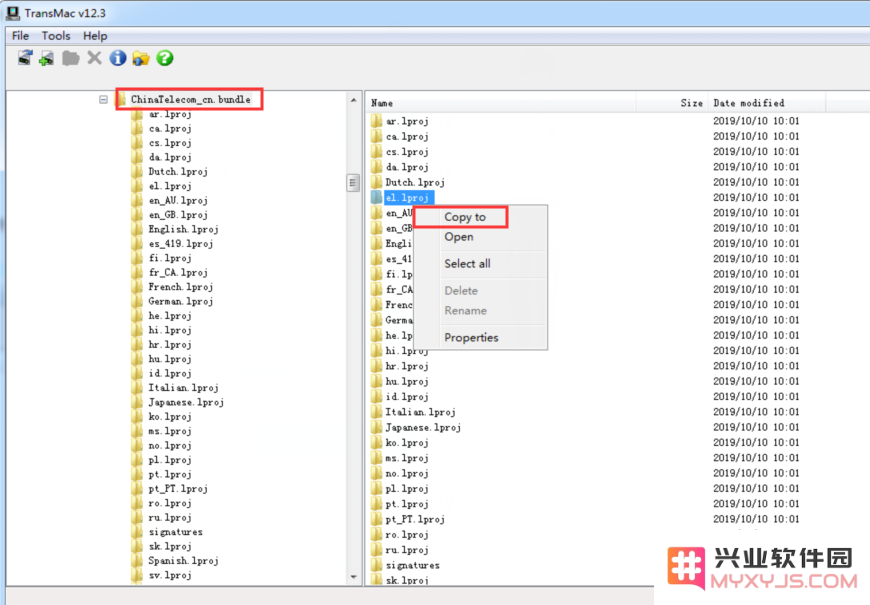The height and width of the screenshot is (605, 870).
Task: Click the left tree scrollbar thumb
Action: 353,183
